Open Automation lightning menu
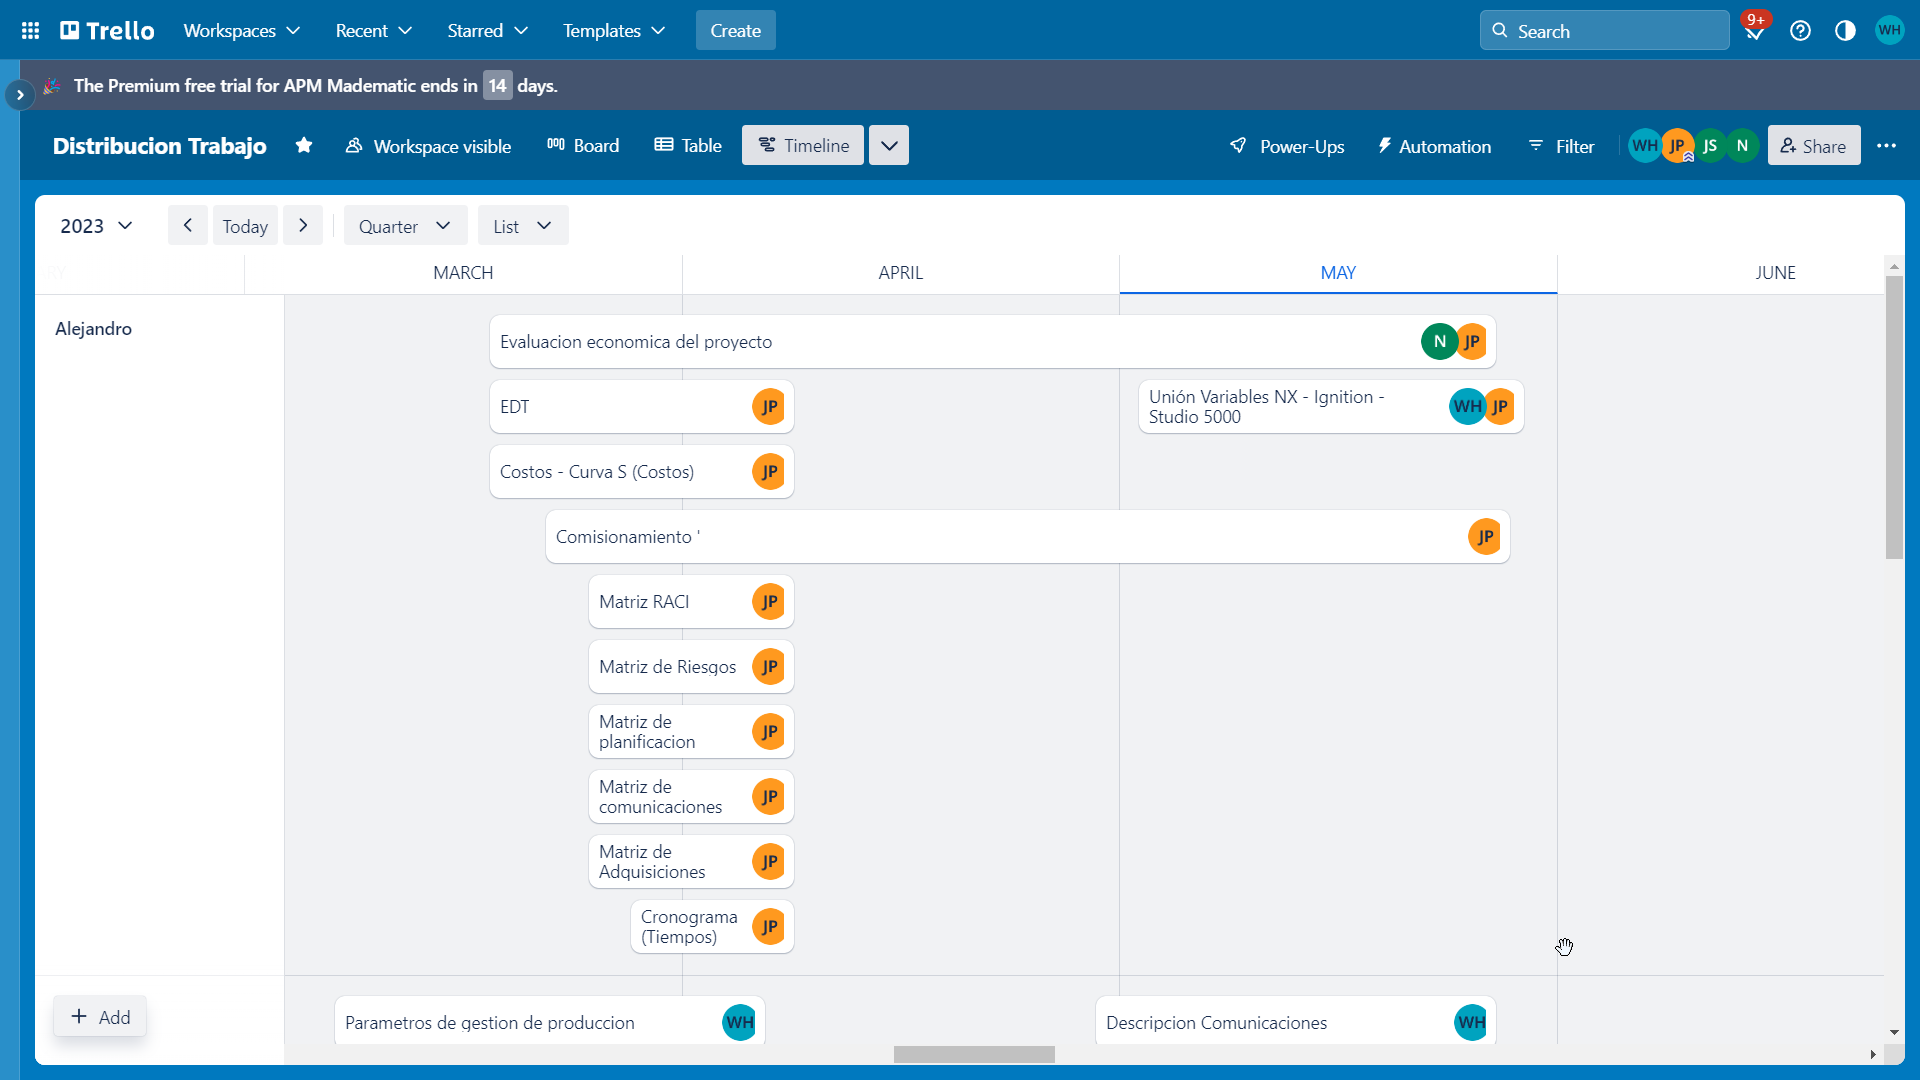Screen dimensions: 1920x1080 coord(1434,146)
